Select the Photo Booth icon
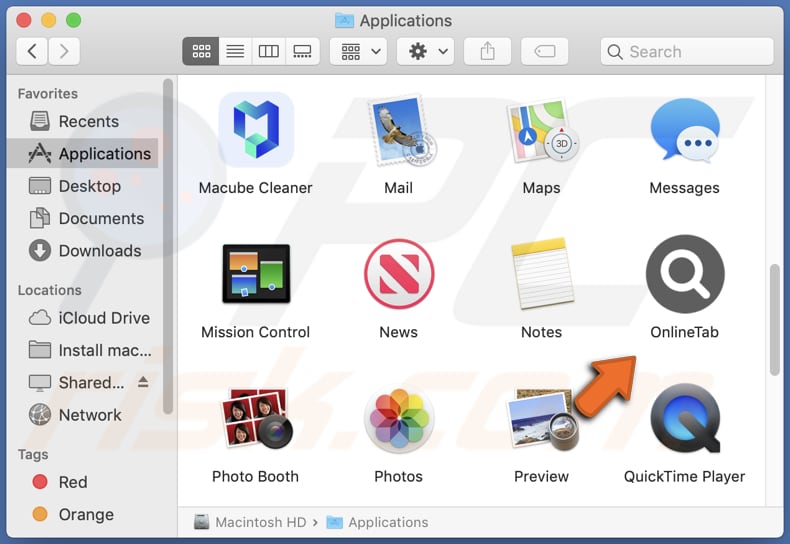790x544 pixels. [x=256, y=418]
